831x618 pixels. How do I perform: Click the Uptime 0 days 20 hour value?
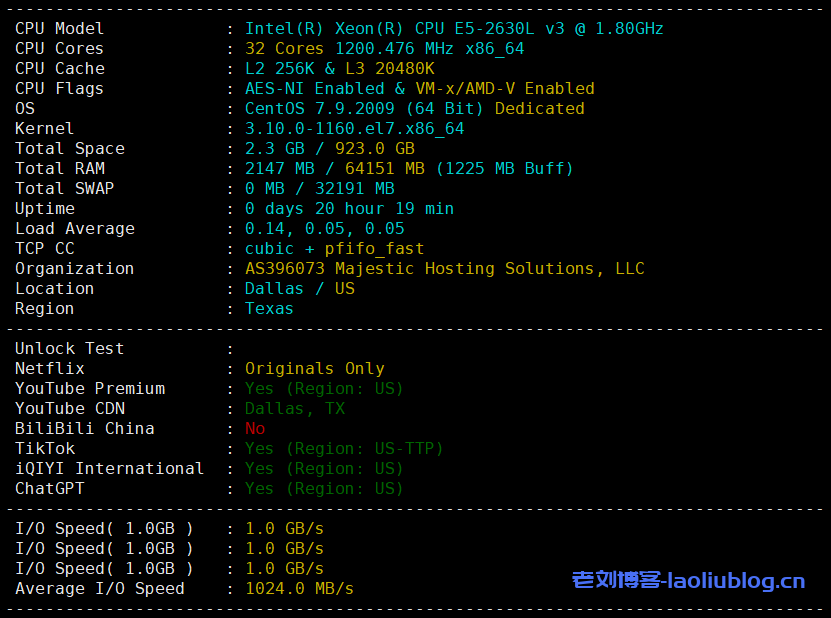[349, 209]
